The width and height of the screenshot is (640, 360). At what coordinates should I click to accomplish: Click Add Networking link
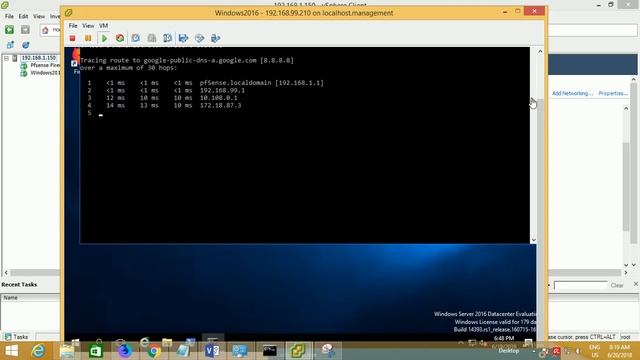(572, 93)
